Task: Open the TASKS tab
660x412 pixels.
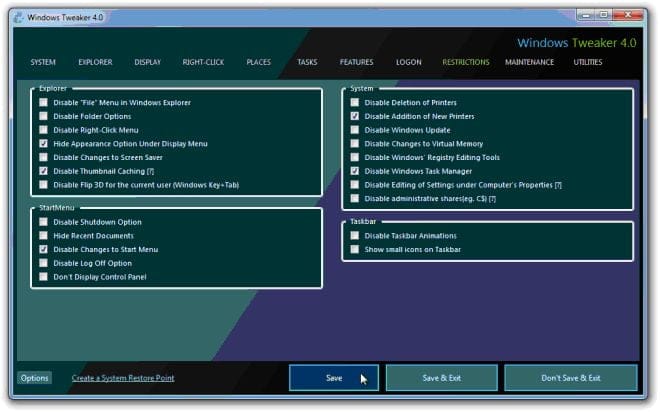Action: point(307,62)
